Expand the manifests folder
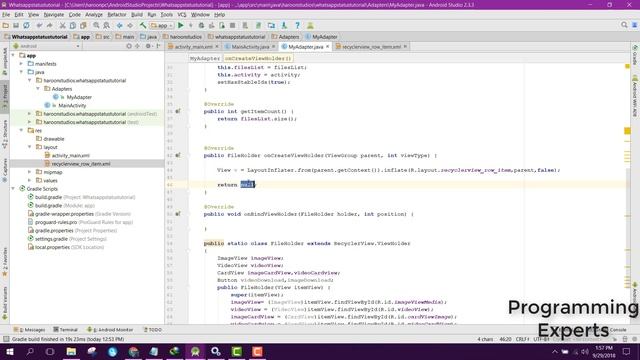The width and height of the screenshot is (640, 360). [x=21, y=64]
